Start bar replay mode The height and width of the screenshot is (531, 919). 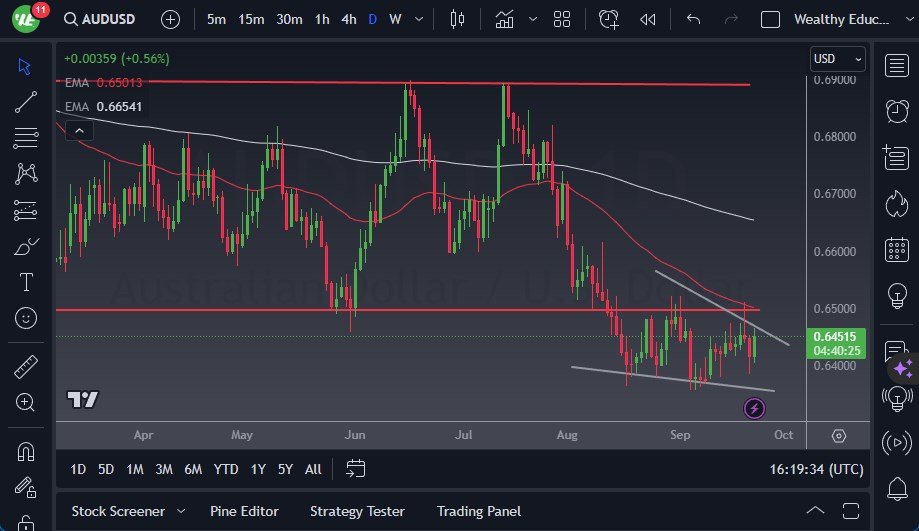[648, 19]
